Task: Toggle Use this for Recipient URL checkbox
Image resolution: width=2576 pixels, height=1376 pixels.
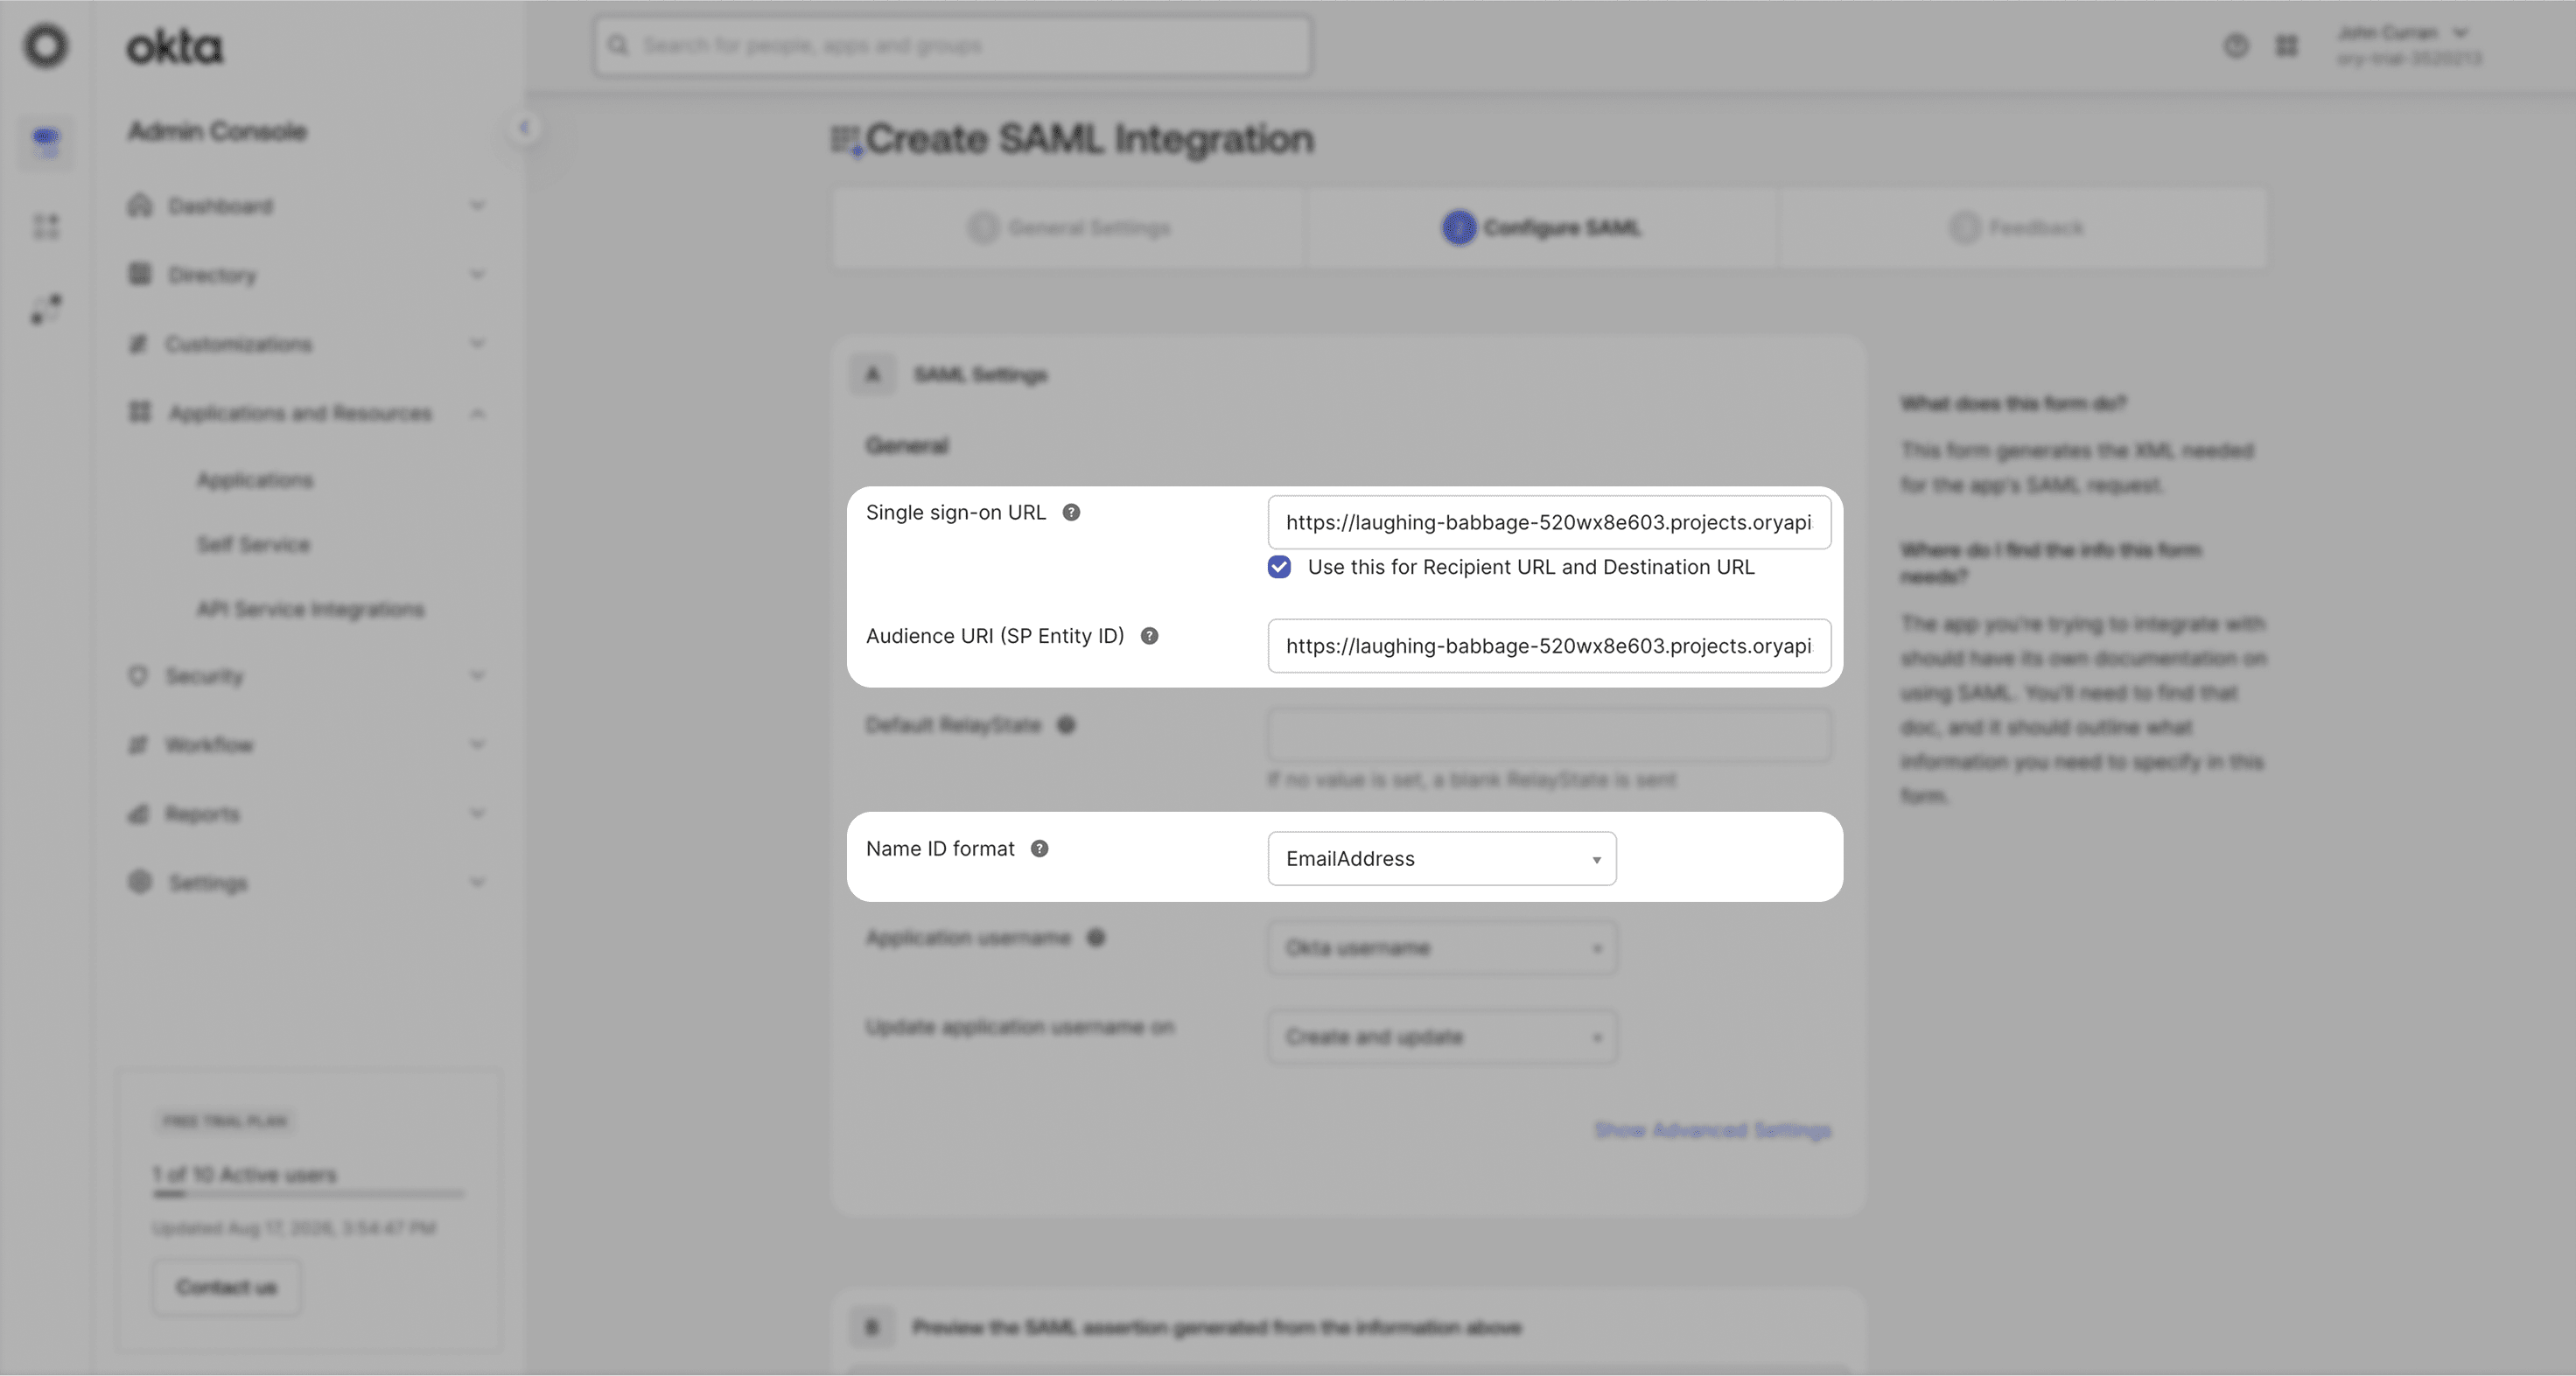Action: click(x=1279, y=567)
